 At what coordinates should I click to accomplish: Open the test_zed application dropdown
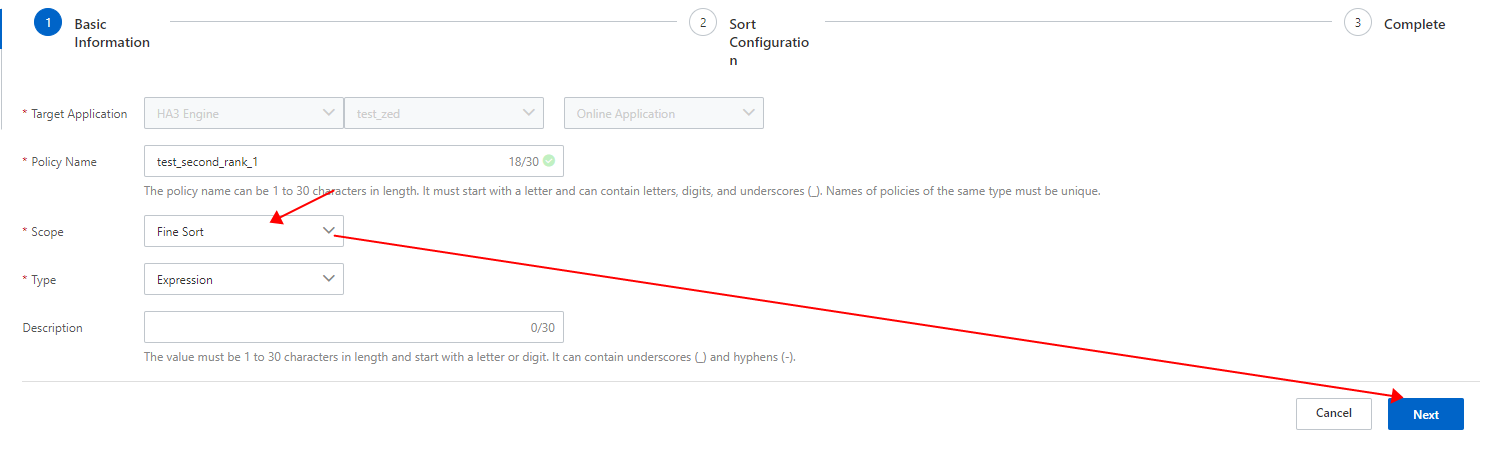[x=443, y=113]
